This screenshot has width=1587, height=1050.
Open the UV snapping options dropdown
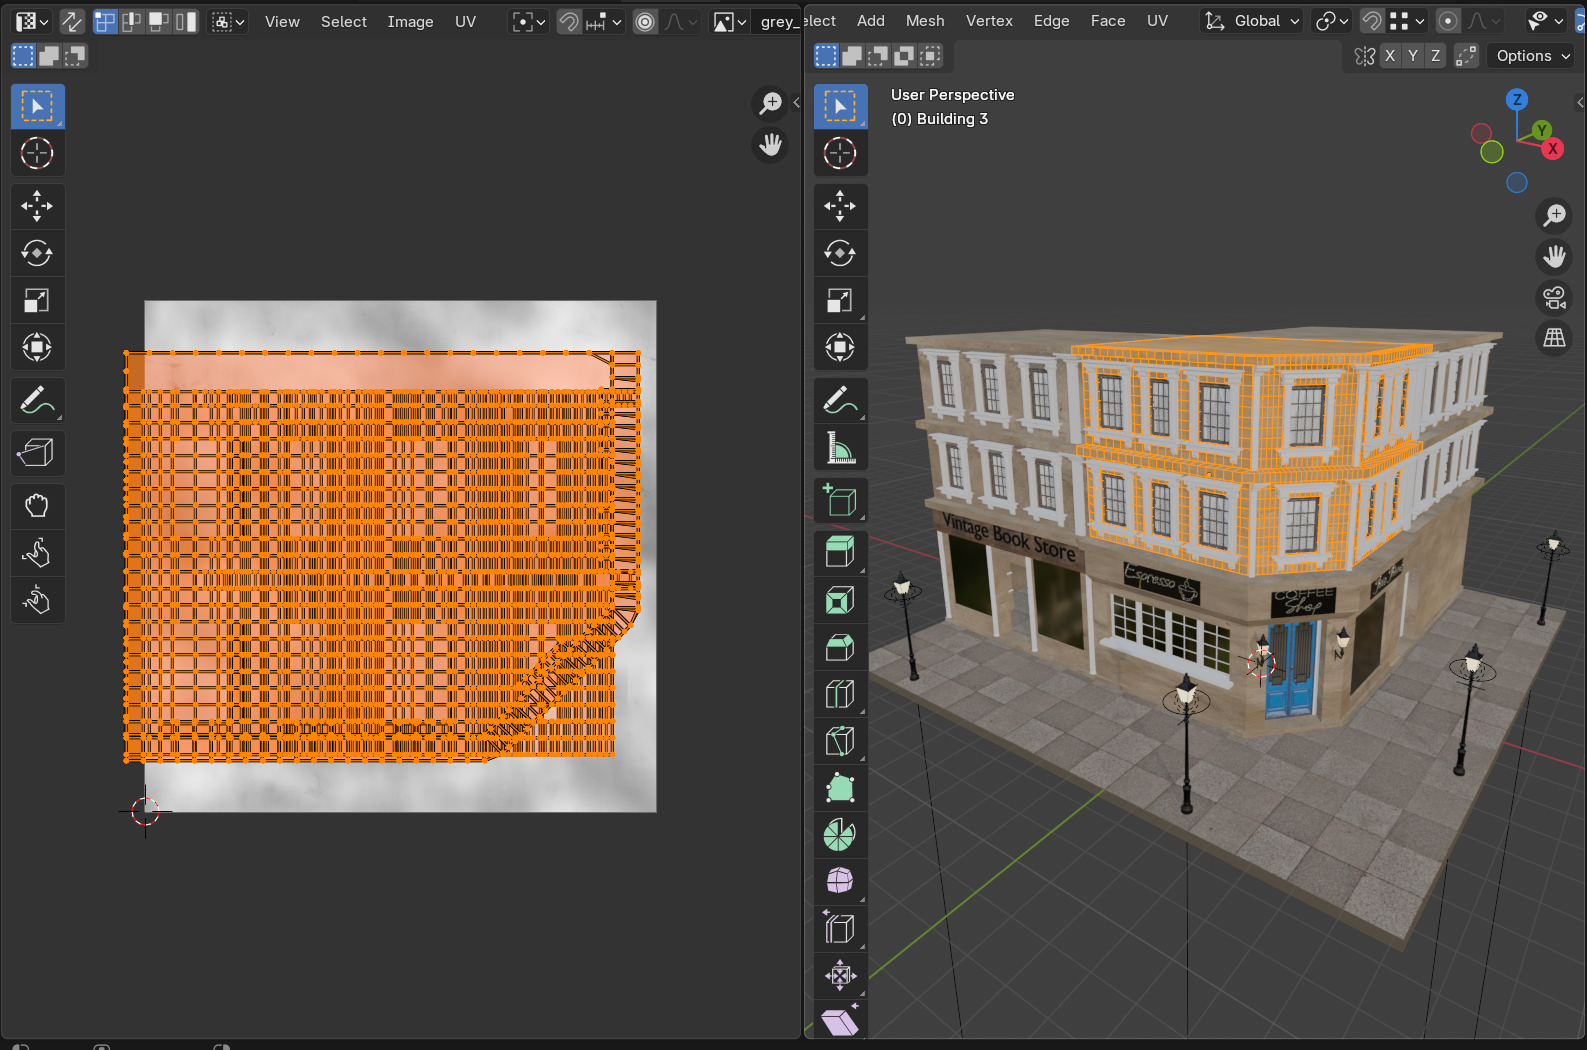pos(604,21)
